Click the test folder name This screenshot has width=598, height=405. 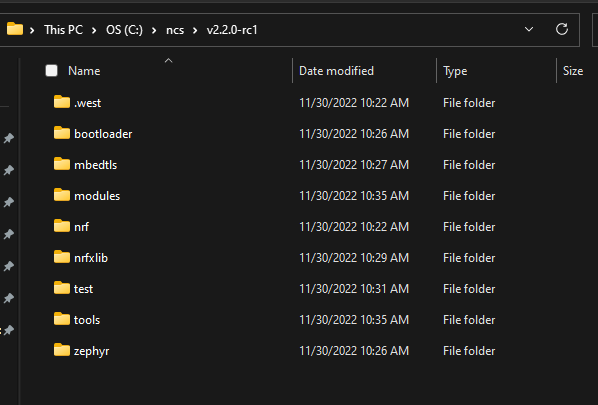84,289
